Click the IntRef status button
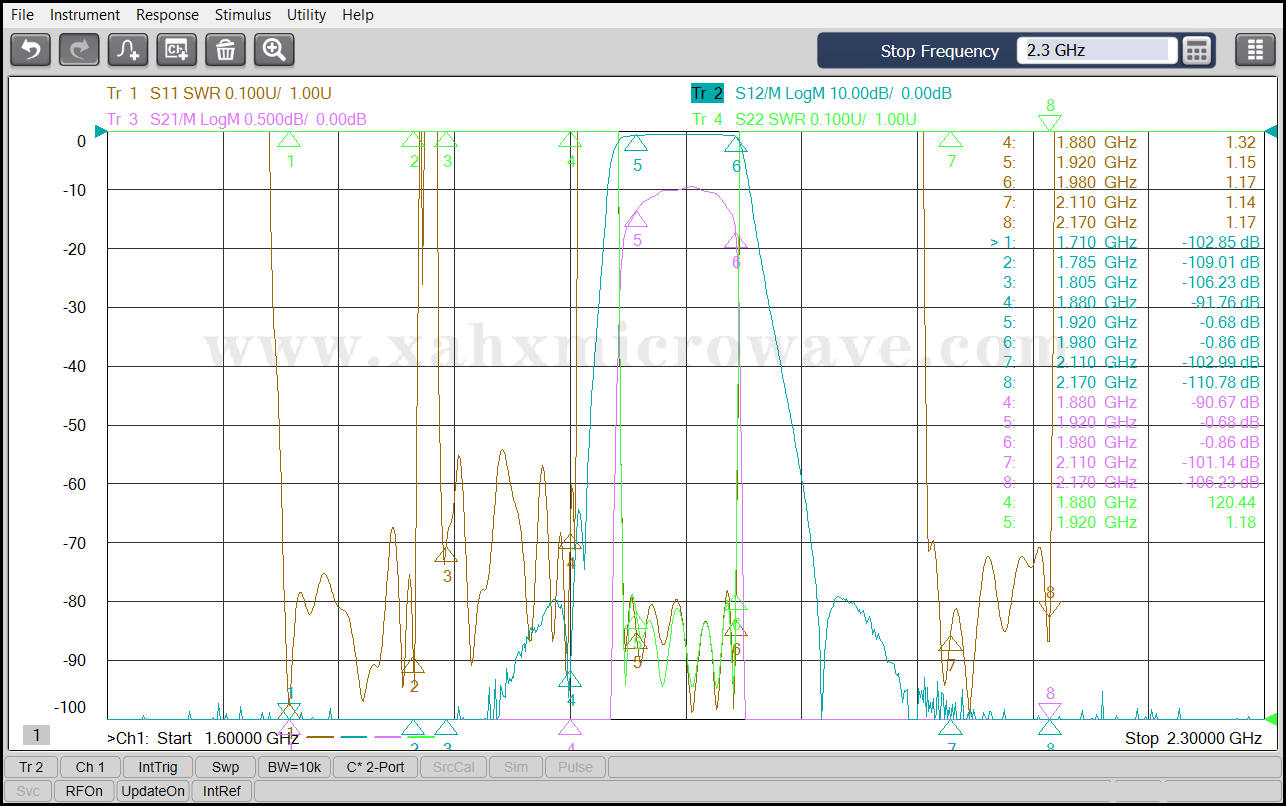 pyautogui.click(x=221, y=791)
